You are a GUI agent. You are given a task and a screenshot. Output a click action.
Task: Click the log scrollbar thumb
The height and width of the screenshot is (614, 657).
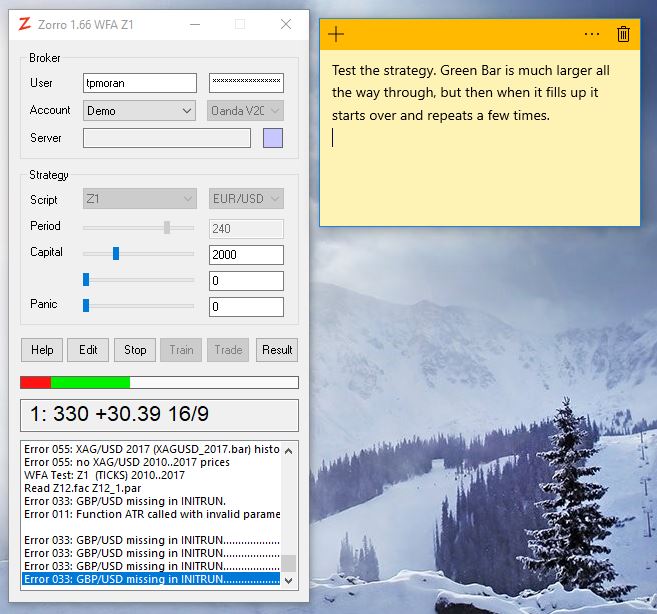pos(288,563)
